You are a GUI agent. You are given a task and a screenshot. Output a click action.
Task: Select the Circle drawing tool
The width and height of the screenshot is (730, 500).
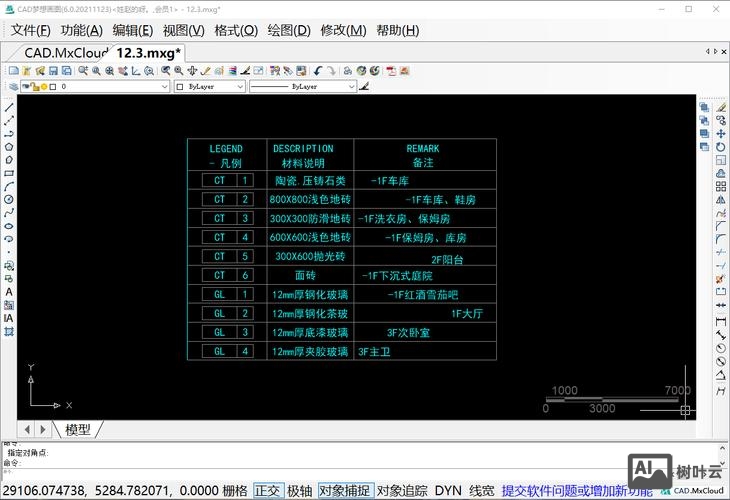tap(9, 199)
